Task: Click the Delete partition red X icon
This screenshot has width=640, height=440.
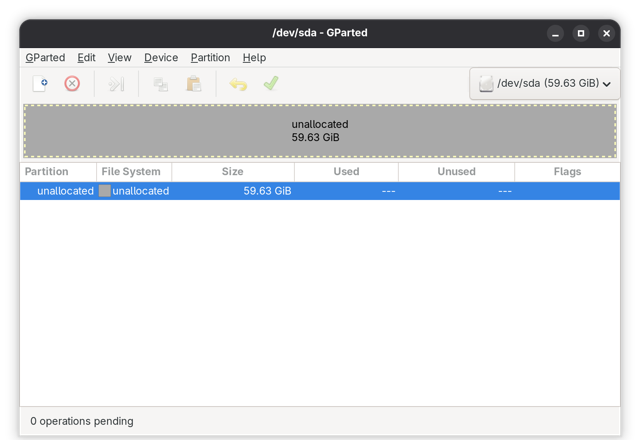Action: tap(72, 84)
